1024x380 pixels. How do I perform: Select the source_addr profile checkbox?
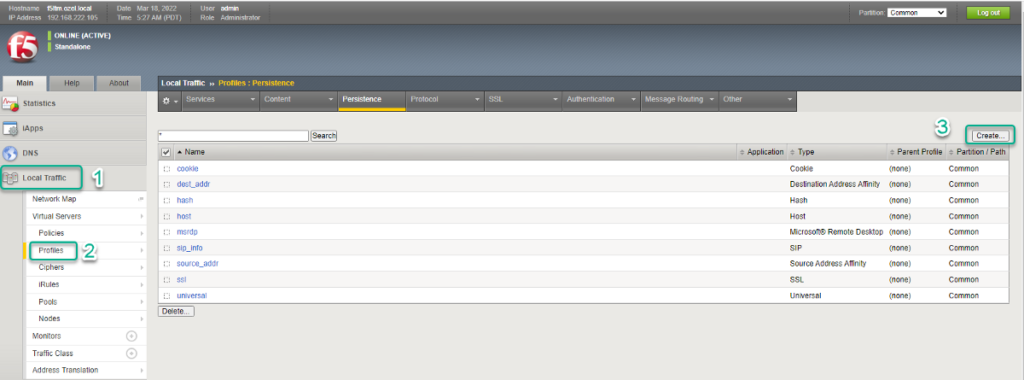pyautogui.click(x=167, y=264)
